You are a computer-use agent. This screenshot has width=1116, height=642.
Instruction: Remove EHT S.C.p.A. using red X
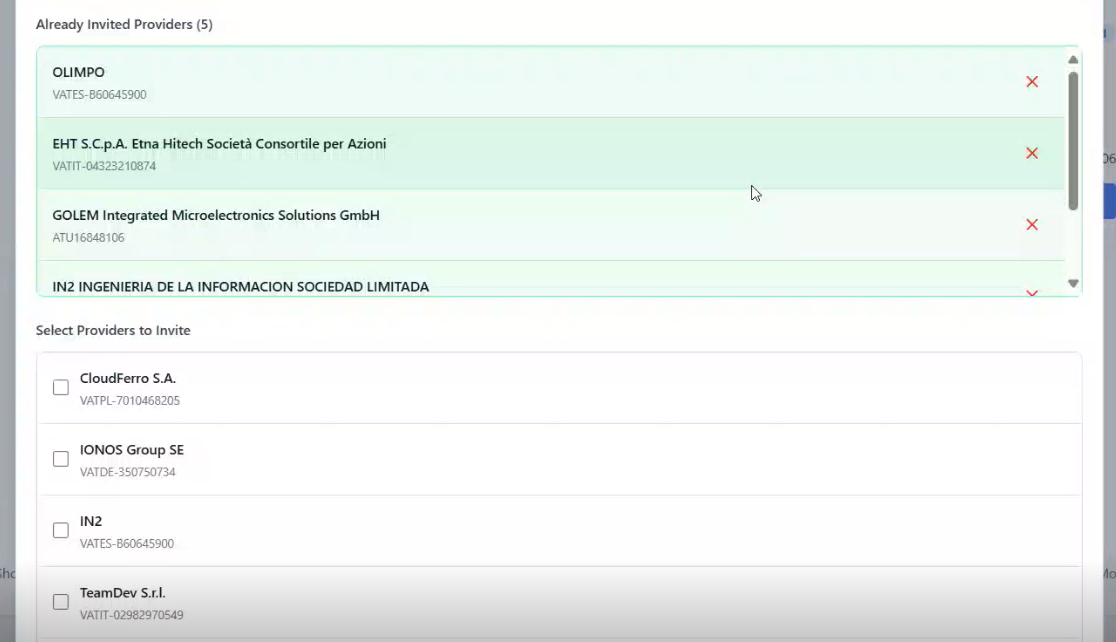coord(1032,153)
